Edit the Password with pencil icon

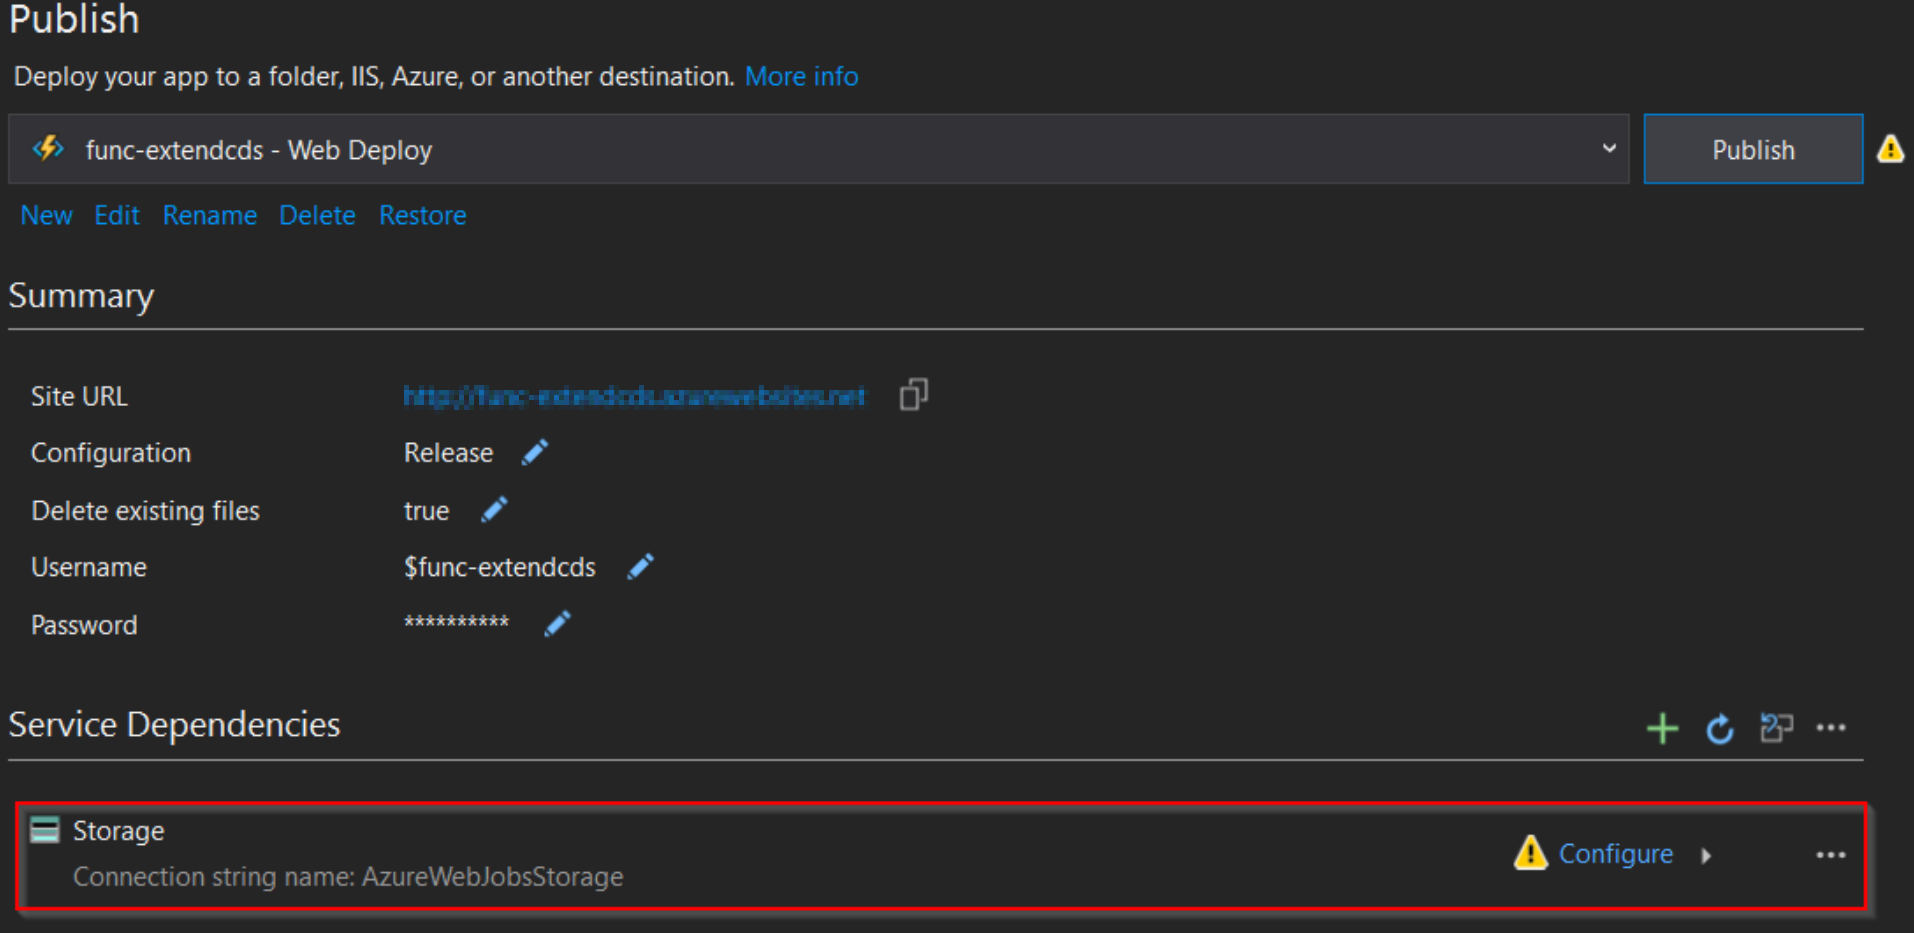pos(557,624)
